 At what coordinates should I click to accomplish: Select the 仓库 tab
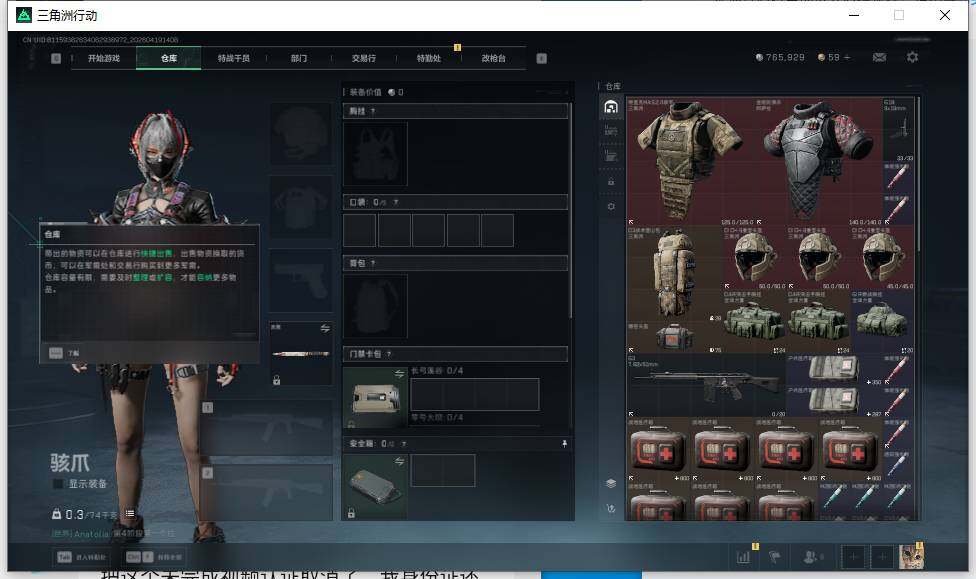[169, 59]
